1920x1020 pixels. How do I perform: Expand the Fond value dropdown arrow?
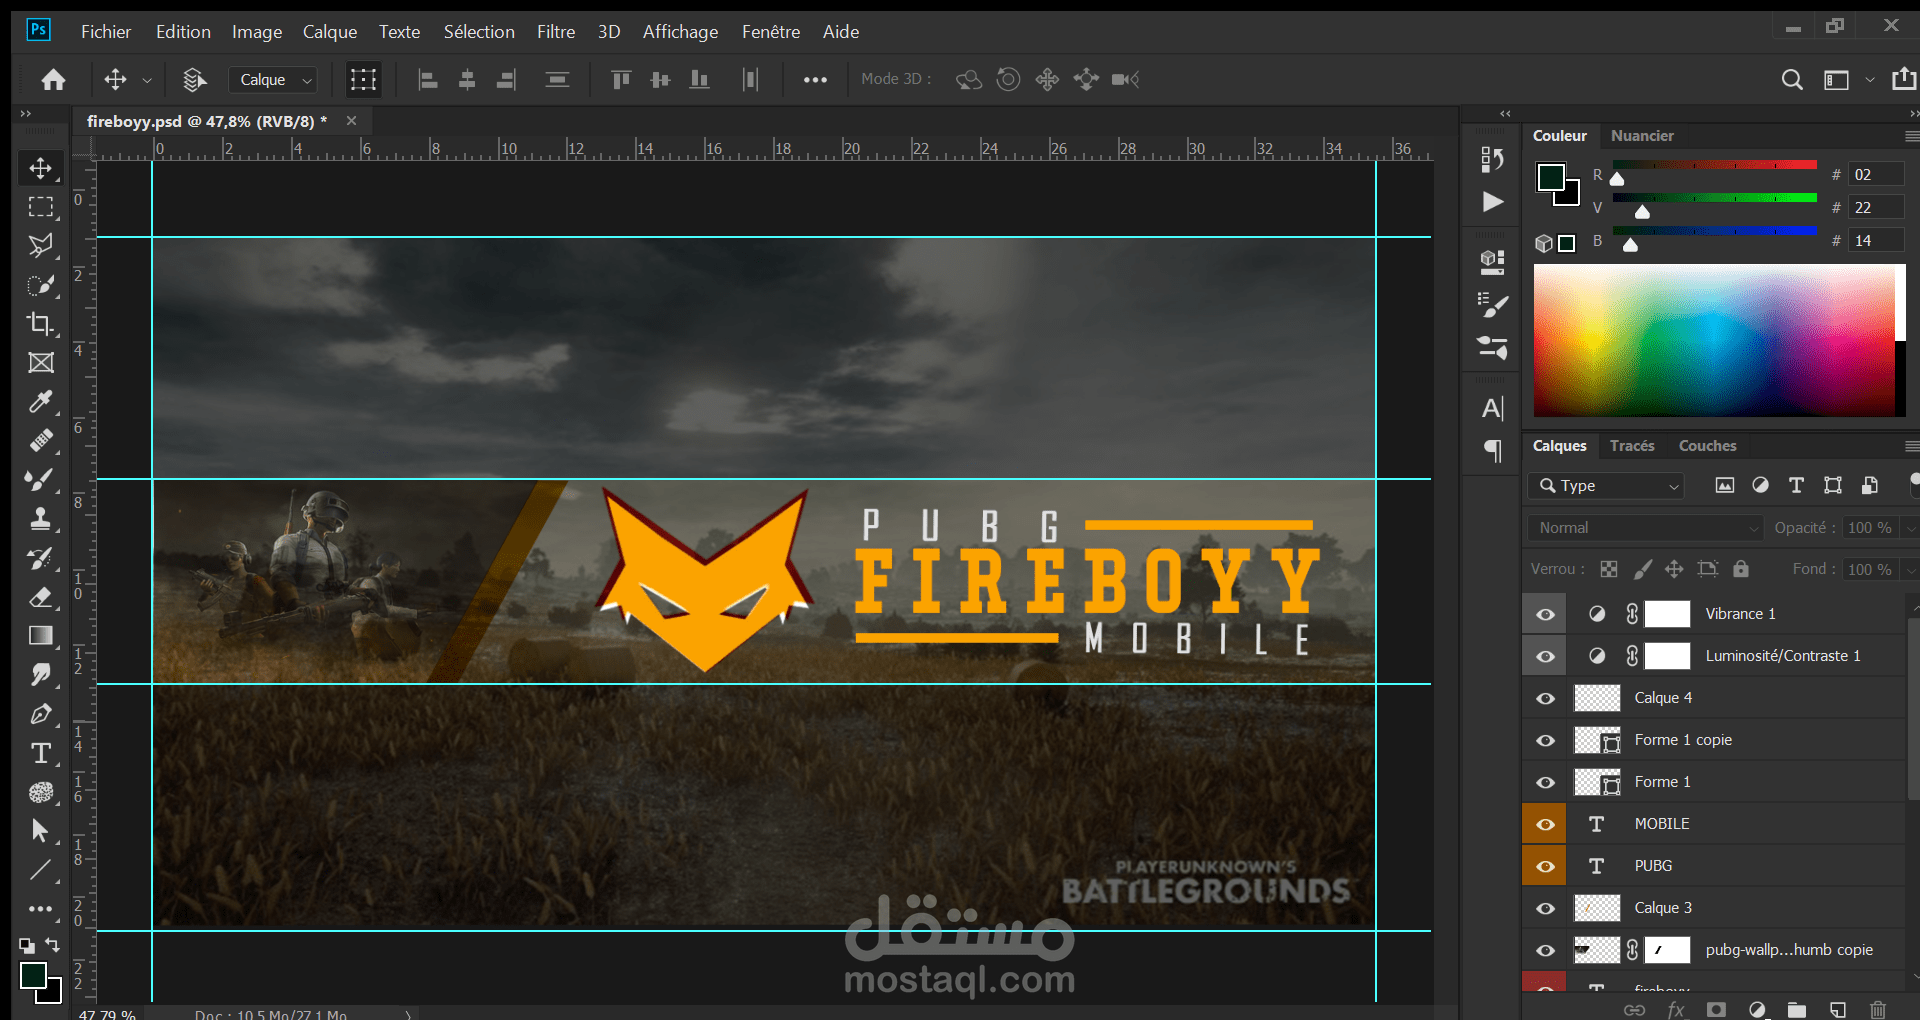click(1911, 569)
